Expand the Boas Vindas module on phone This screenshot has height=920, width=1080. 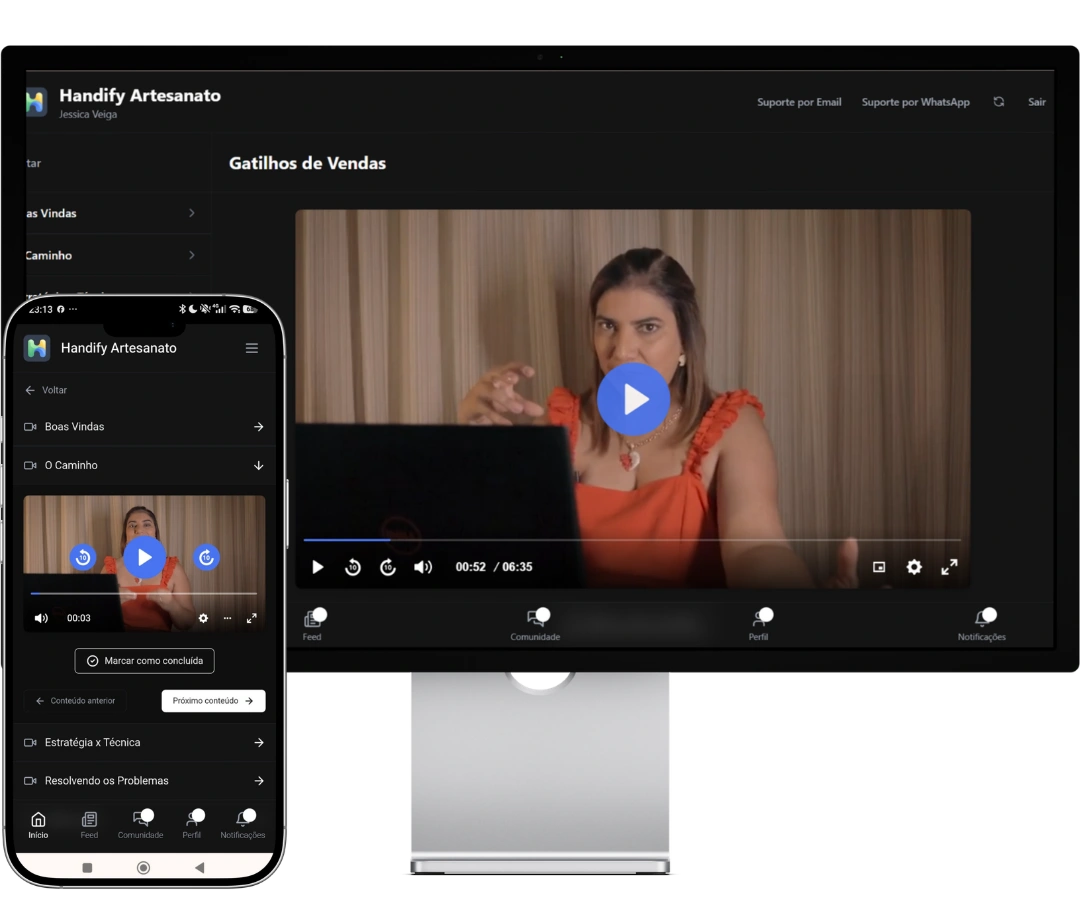[x=144, y=427]
